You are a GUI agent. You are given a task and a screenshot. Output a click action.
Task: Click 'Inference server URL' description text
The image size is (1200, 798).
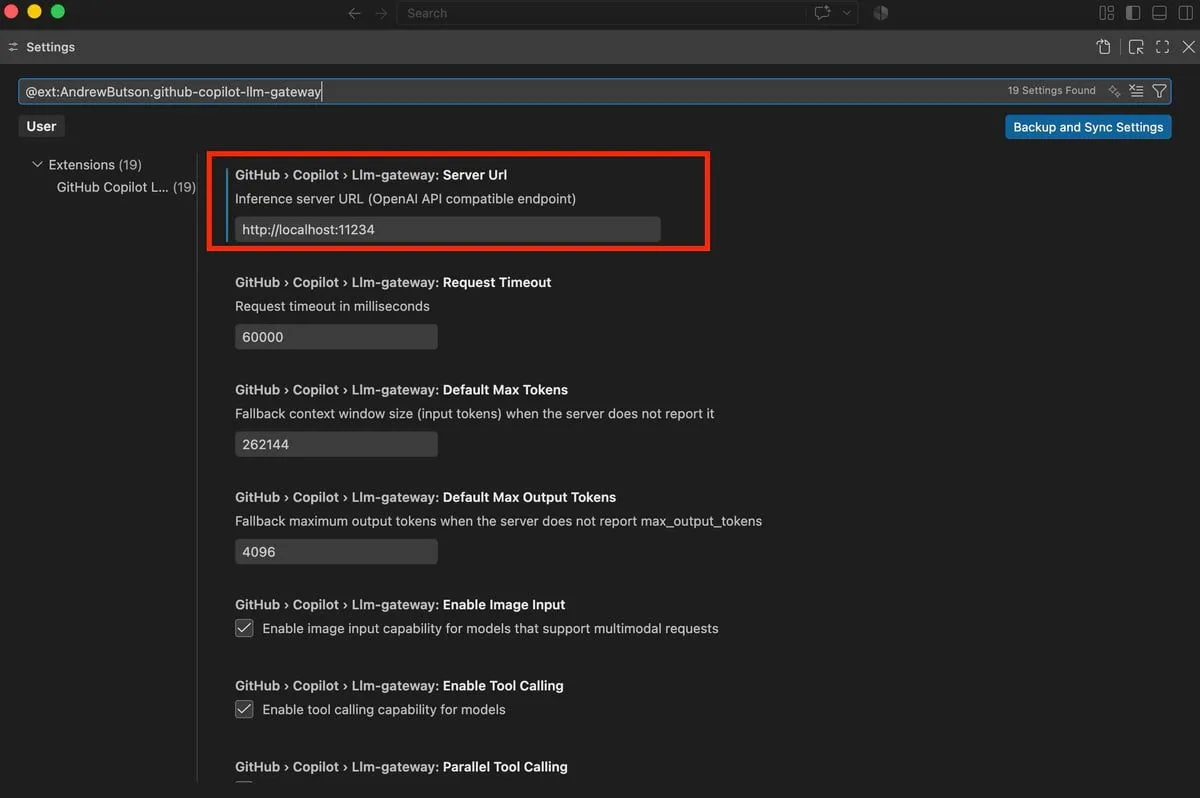[405, 198]
